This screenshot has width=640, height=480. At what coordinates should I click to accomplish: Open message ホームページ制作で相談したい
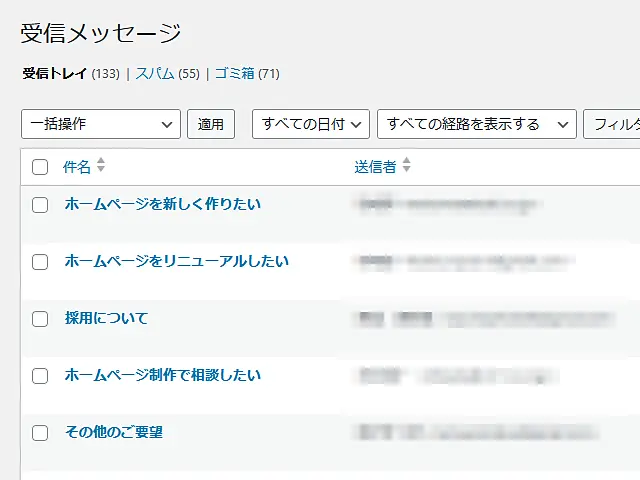[x=163, y=375]
